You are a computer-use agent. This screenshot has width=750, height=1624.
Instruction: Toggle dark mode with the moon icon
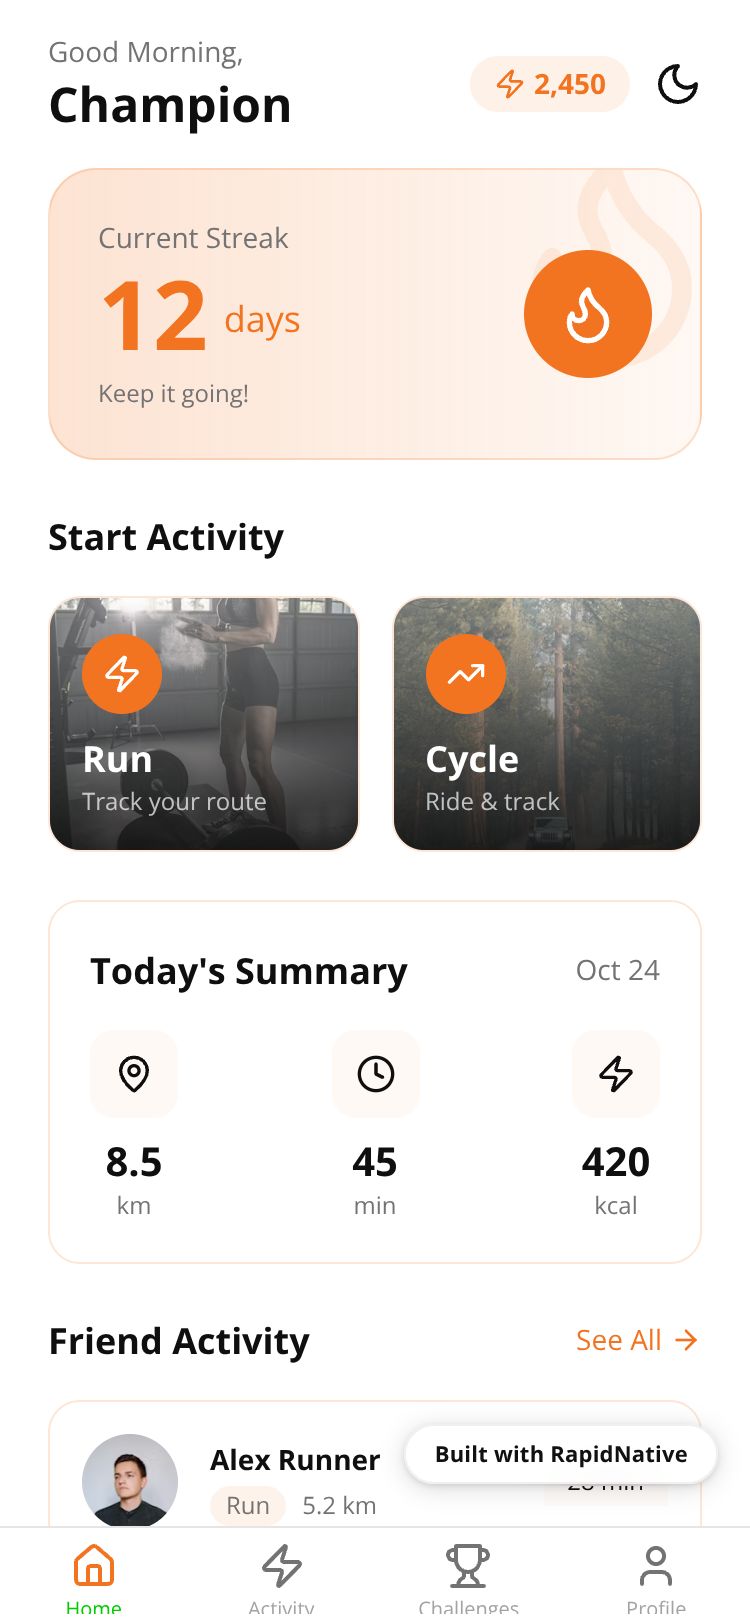[677, 84]
